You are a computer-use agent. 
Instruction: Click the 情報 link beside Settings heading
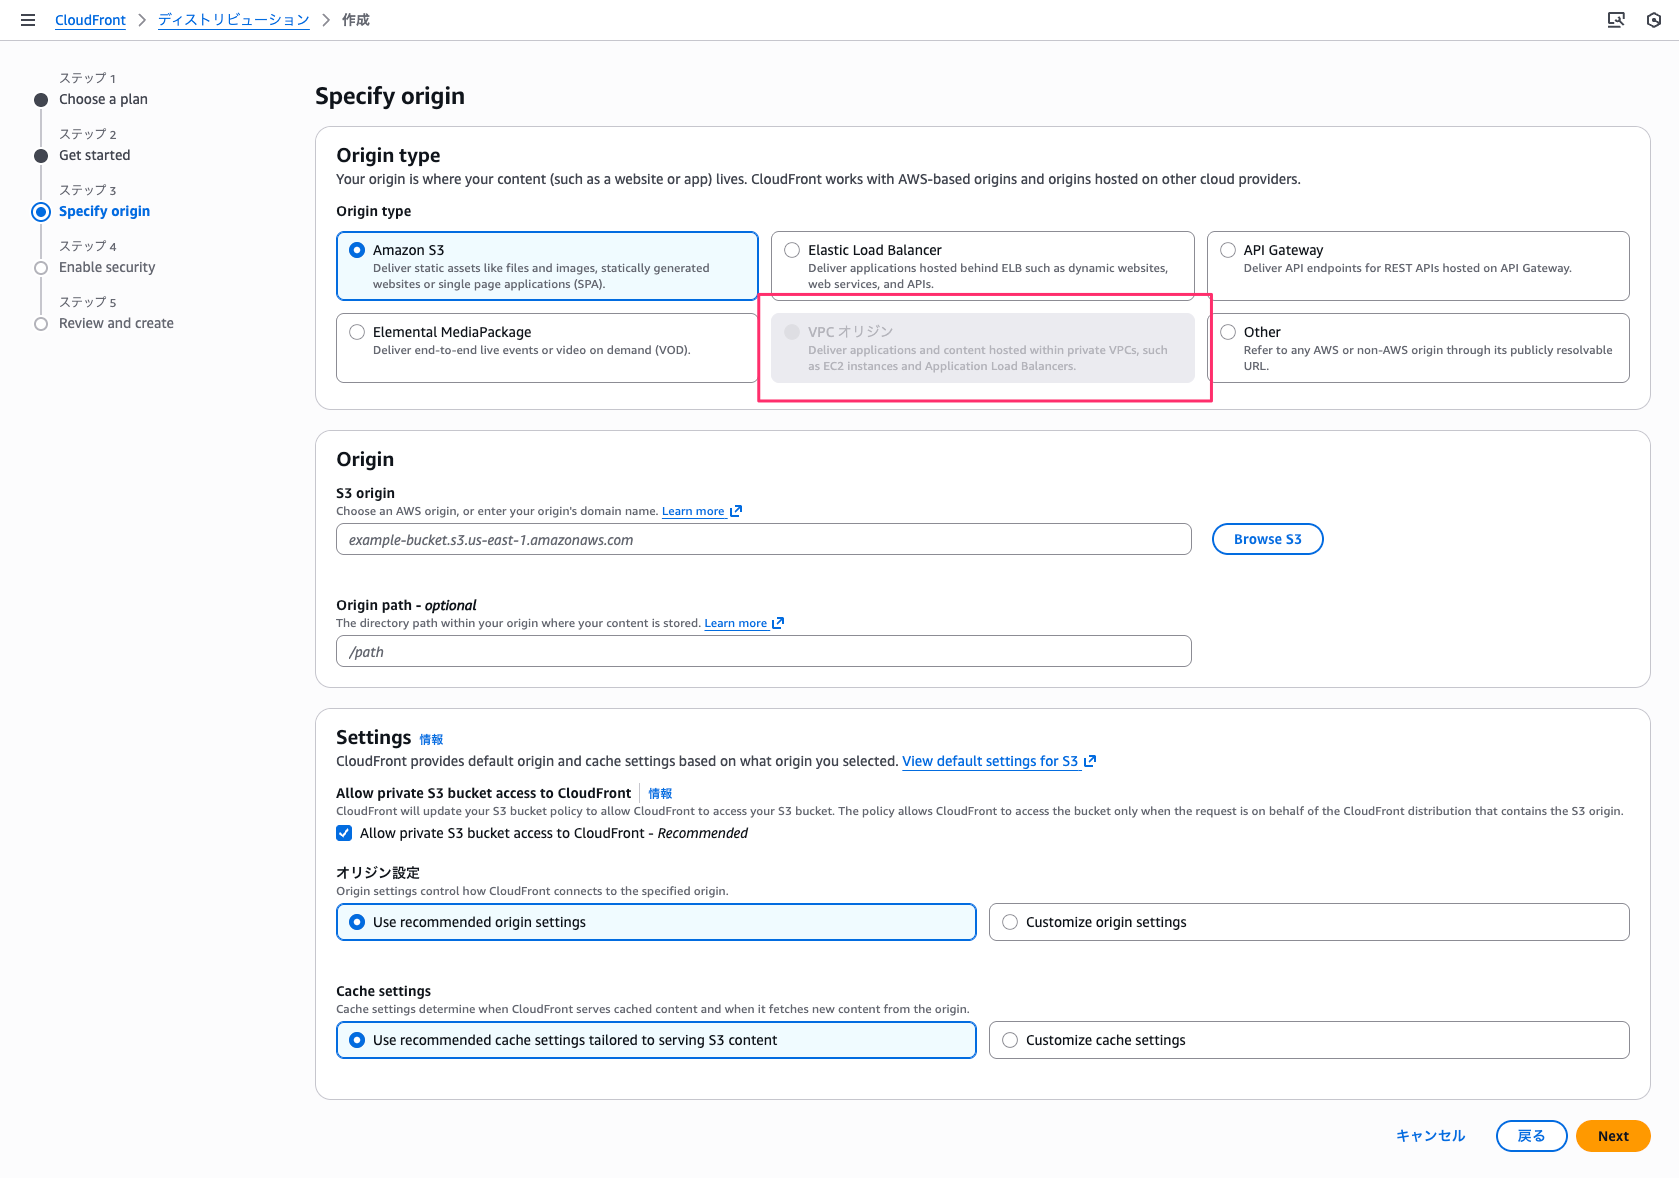pyautogui.click(x=431, y=740)
